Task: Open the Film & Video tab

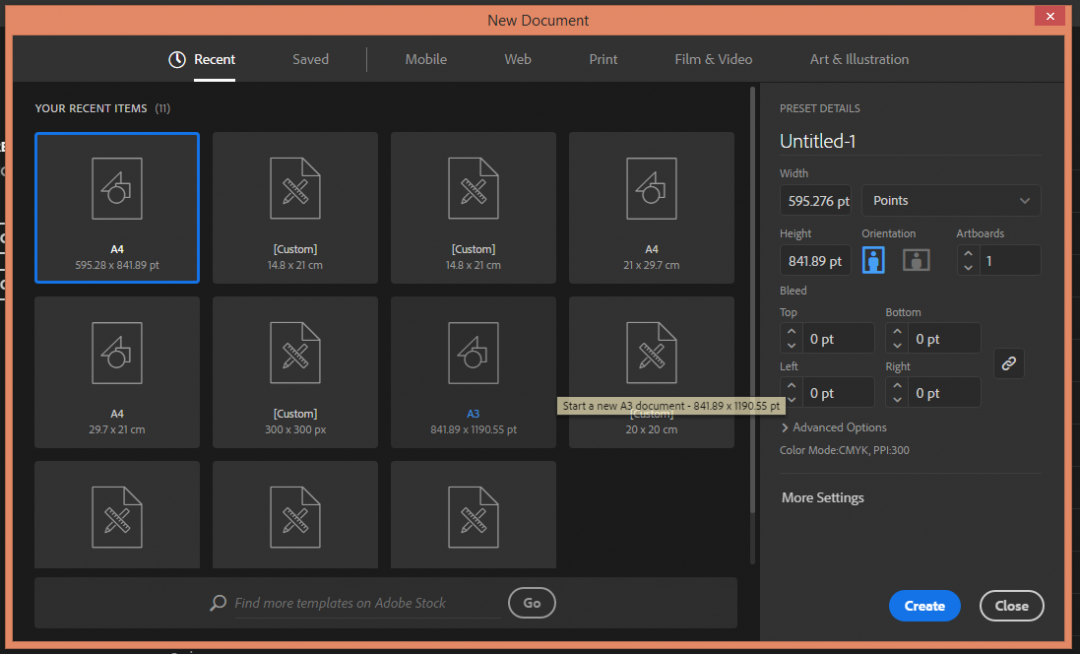Action: pos(713,59)
